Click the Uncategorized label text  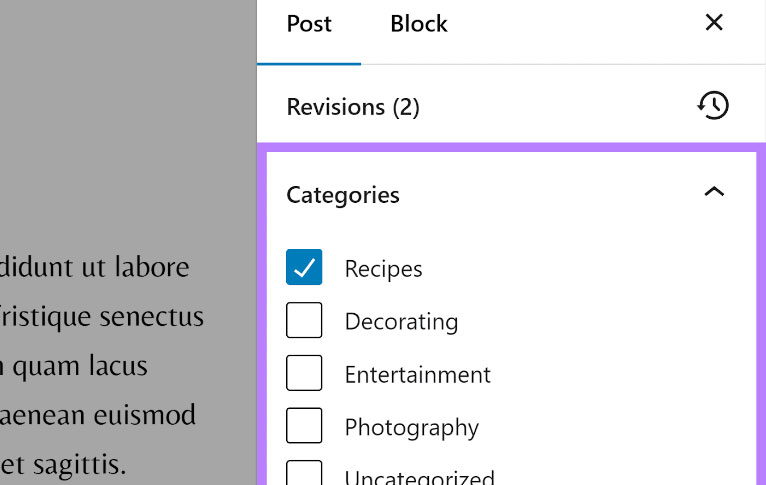419,477
